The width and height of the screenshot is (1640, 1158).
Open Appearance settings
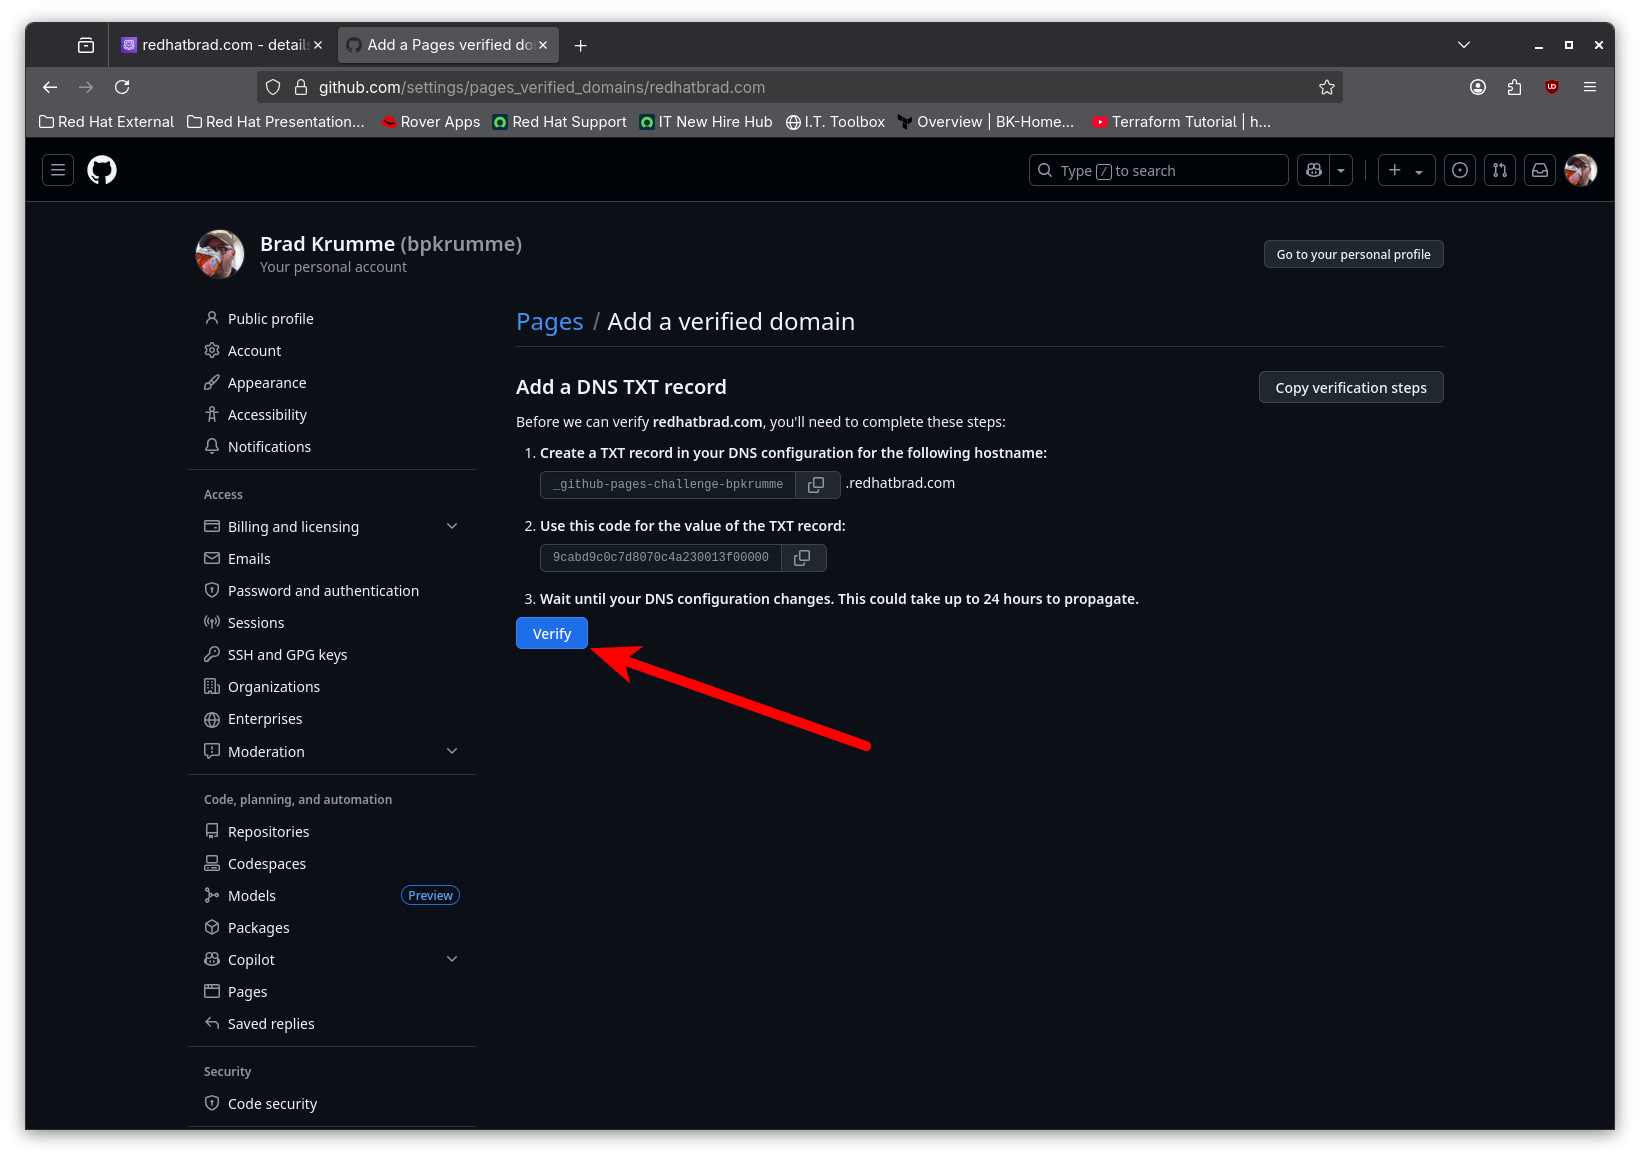pyautogui.click(x=332, y=382)
